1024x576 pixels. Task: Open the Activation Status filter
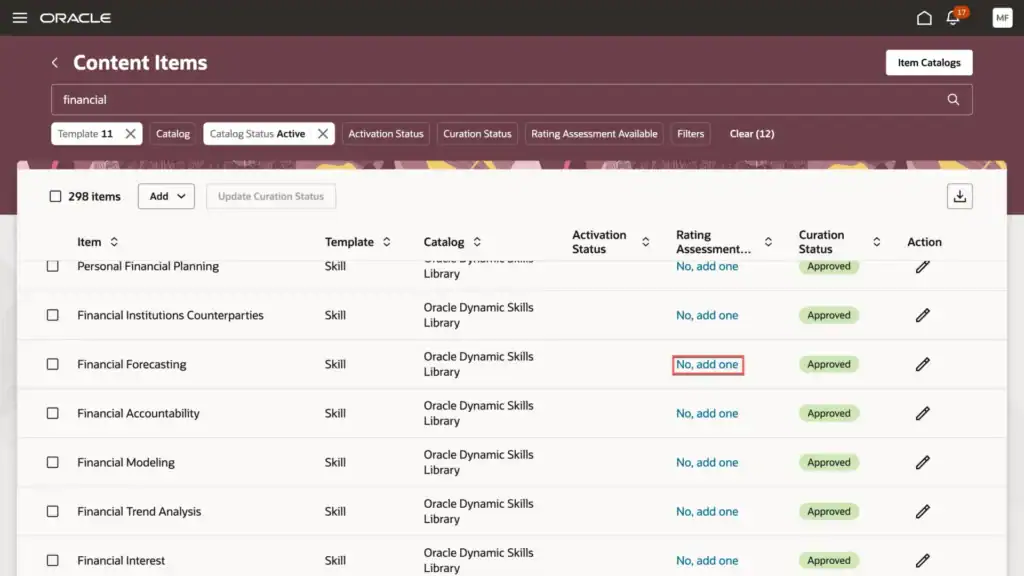pos(386,134)
